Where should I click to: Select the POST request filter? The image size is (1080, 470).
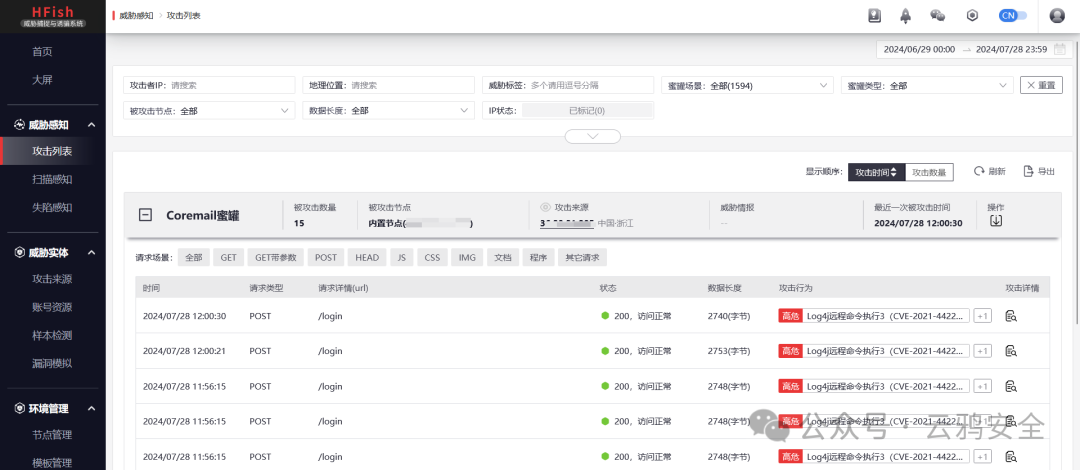pos(326,258)
